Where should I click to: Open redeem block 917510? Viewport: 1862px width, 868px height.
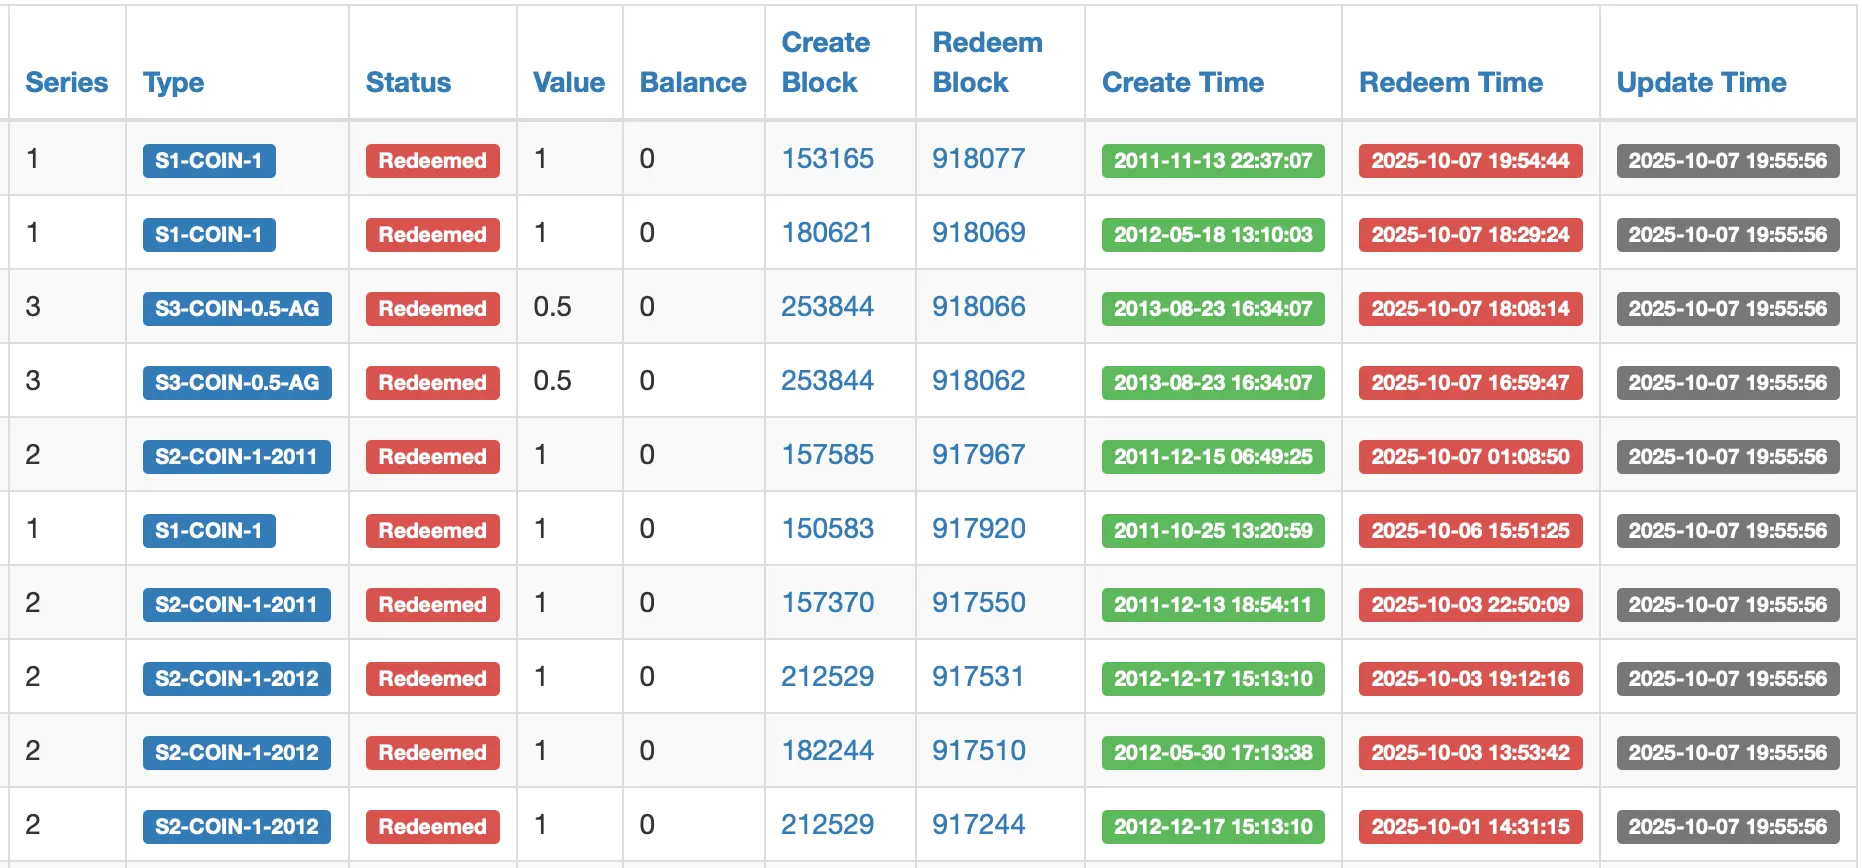point(978,750)
